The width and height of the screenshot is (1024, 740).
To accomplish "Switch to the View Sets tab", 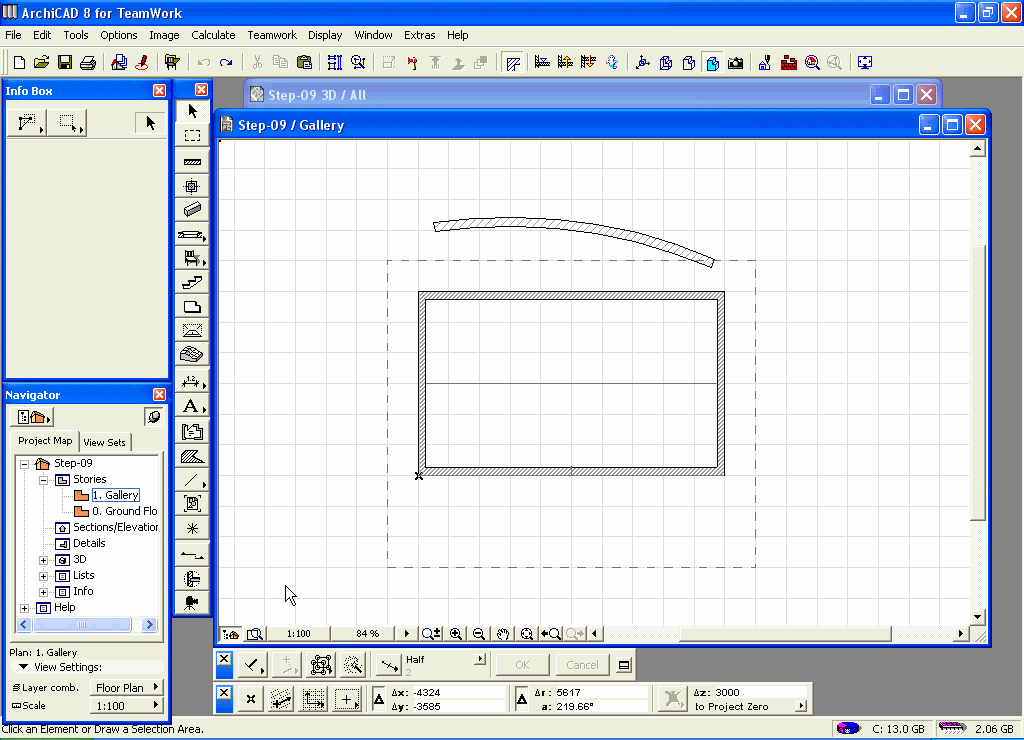I will click(105, 442).
